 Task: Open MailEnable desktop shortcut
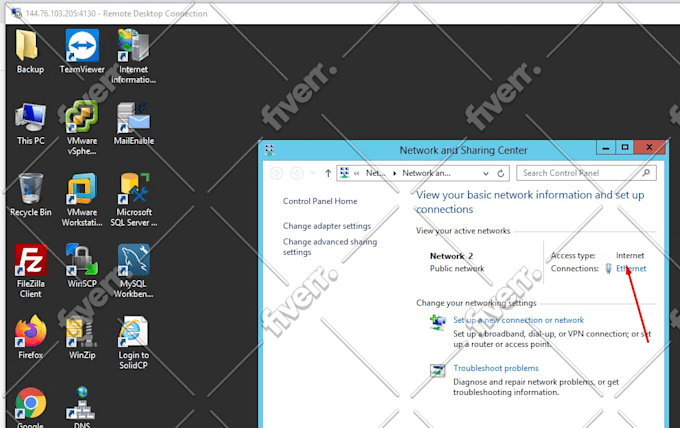point(134,124)
